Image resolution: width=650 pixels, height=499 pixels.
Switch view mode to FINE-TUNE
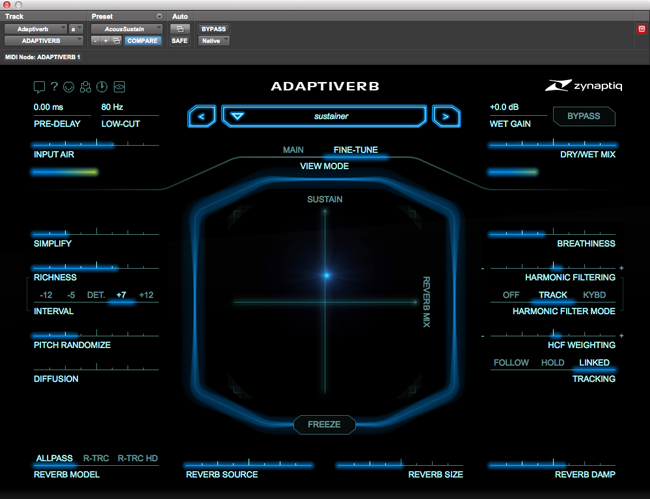pos(356,150)
